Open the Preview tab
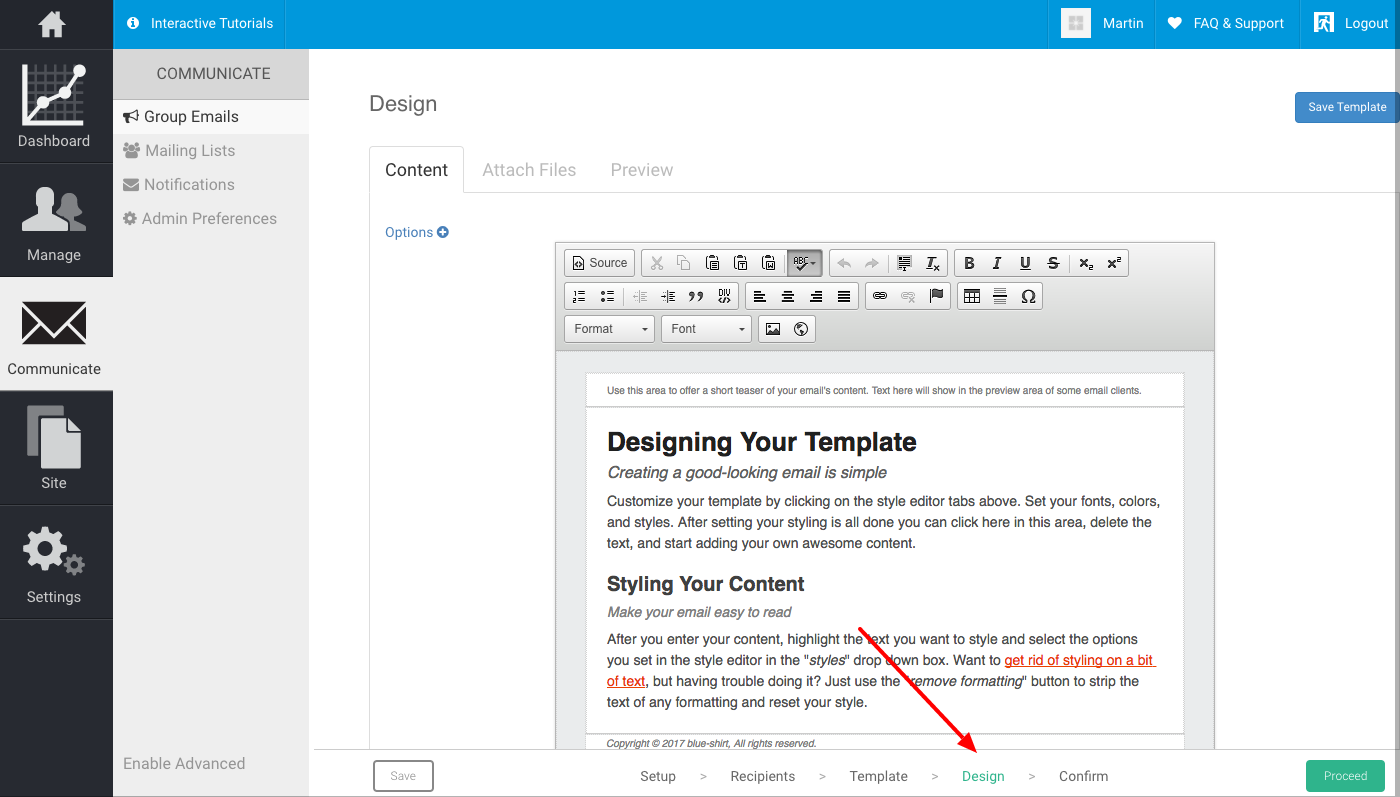1400x797 pixels. [642, 170]
